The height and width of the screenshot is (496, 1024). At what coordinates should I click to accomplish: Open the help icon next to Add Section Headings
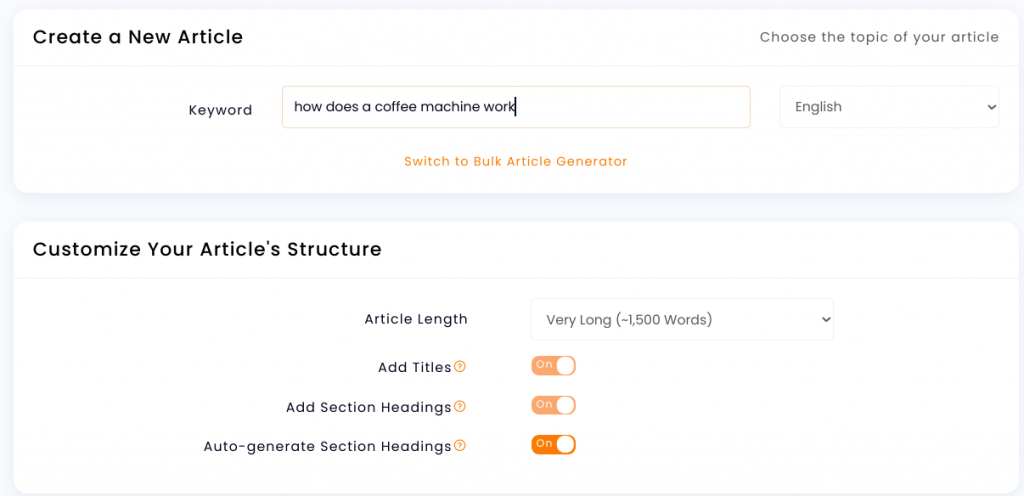coord(460,407)
